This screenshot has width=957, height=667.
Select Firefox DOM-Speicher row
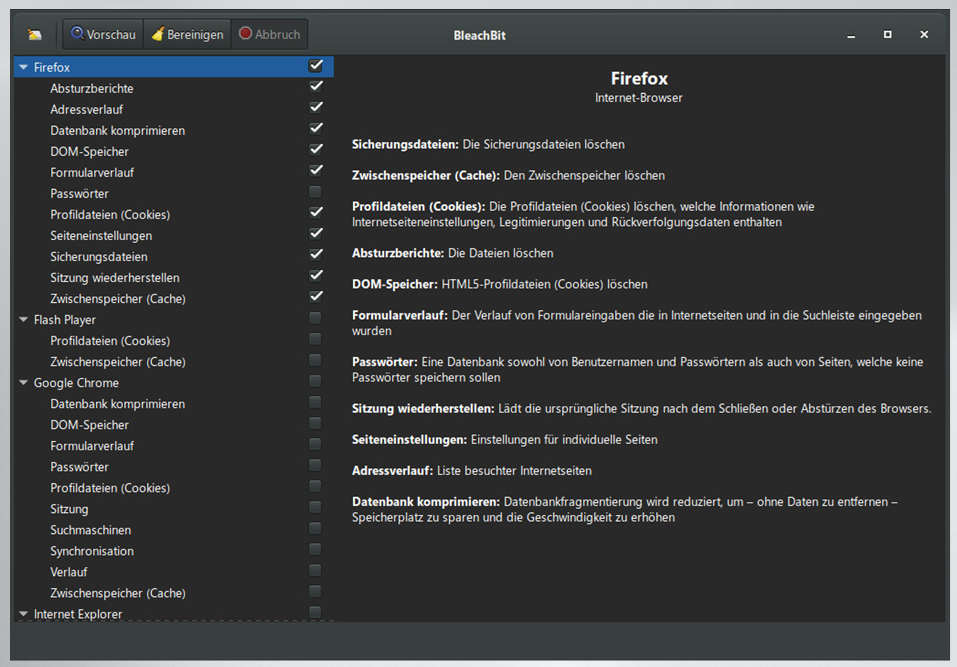point(89,151)
